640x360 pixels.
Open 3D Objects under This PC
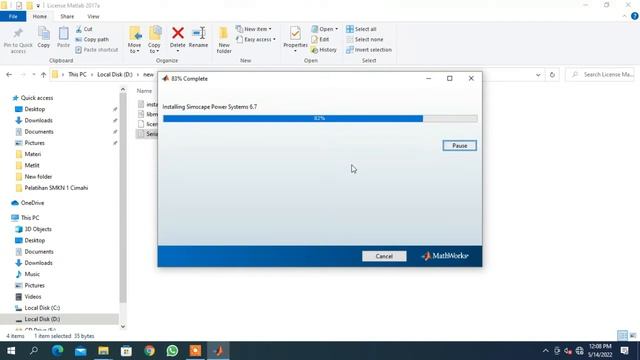[38, 229]
